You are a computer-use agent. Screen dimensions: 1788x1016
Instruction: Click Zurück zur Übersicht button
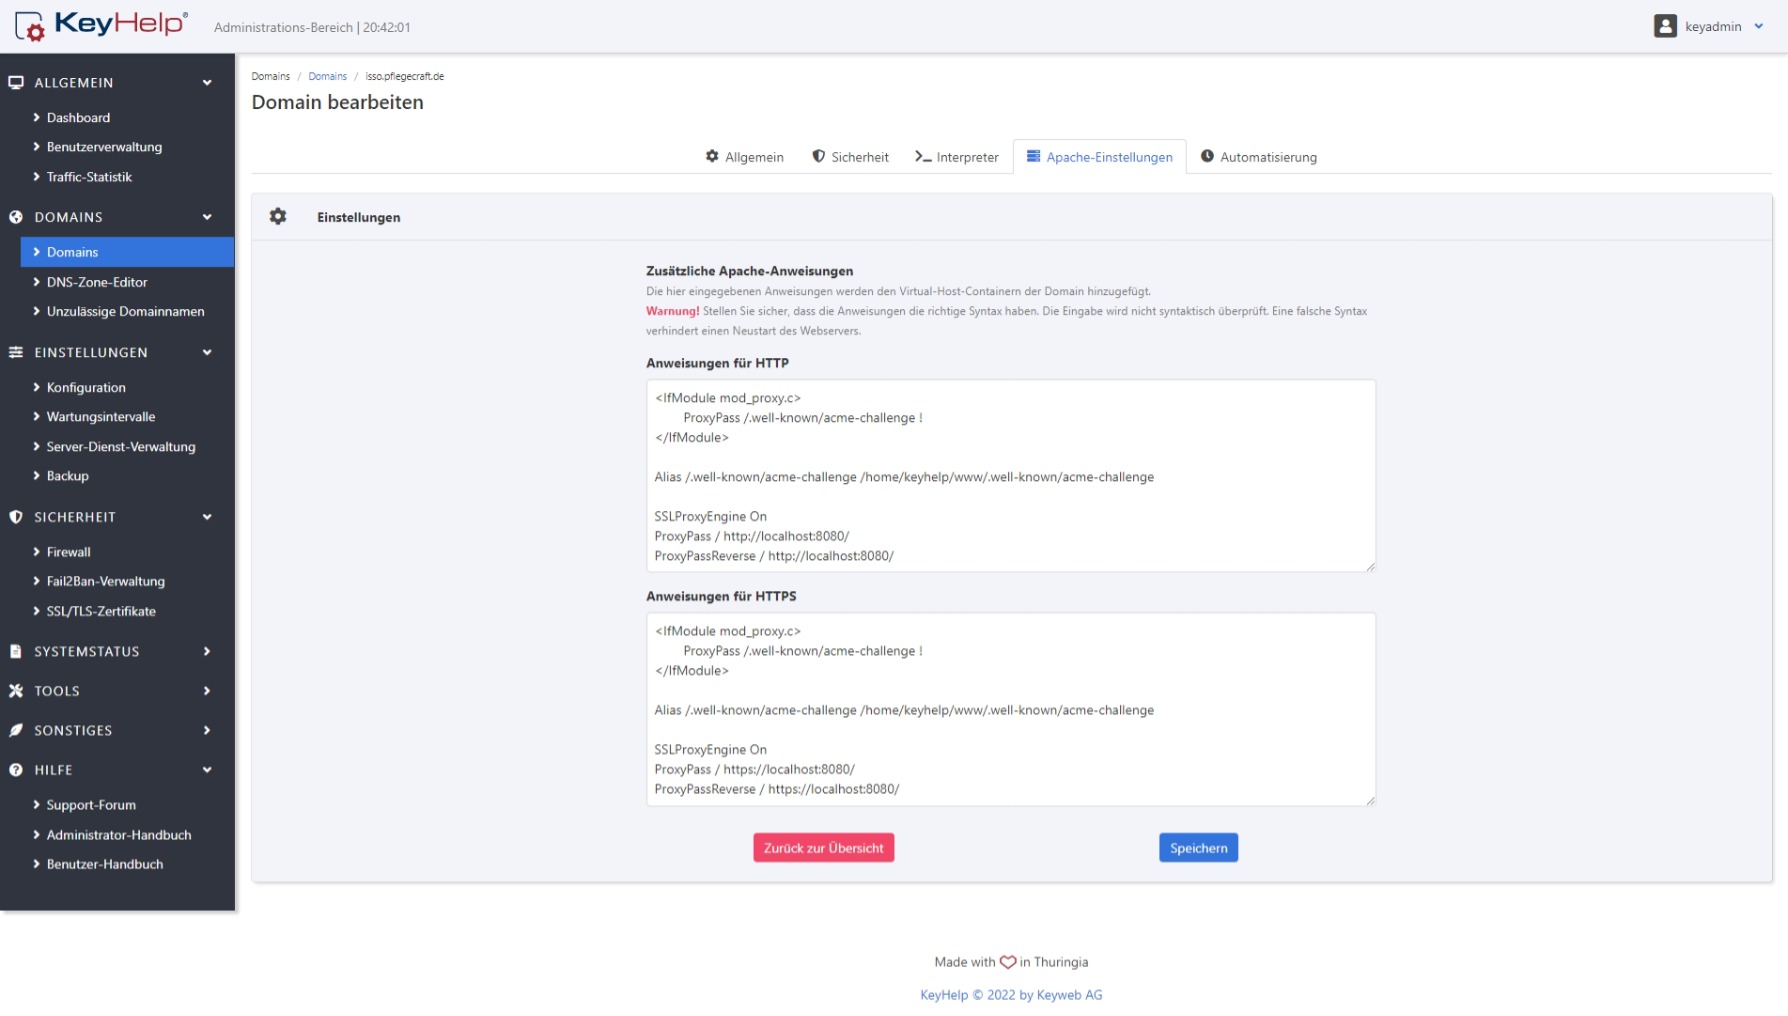823,848
